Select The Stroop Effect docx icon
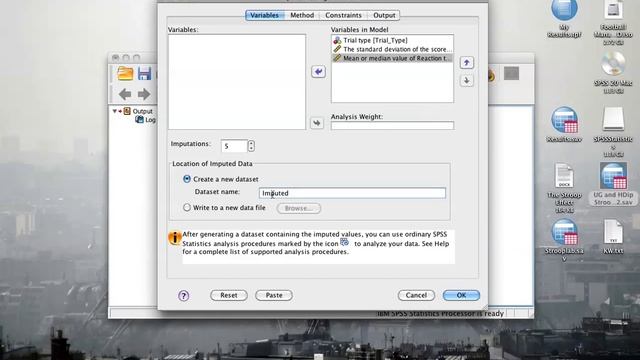The image size is (640, 360). pos(564,176)
